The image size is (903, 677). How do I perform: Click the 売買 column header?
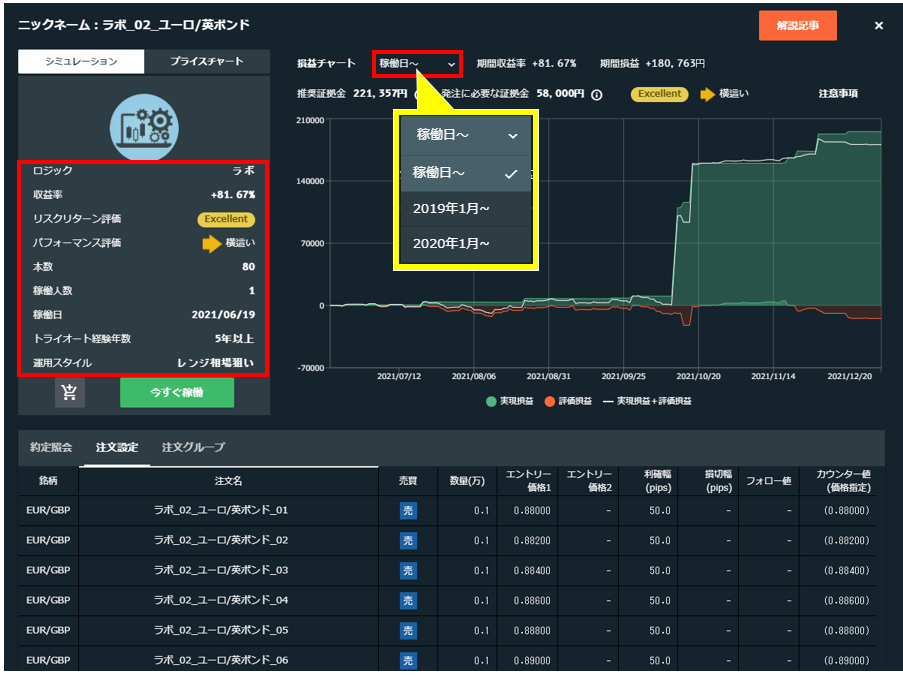[408, 481]
